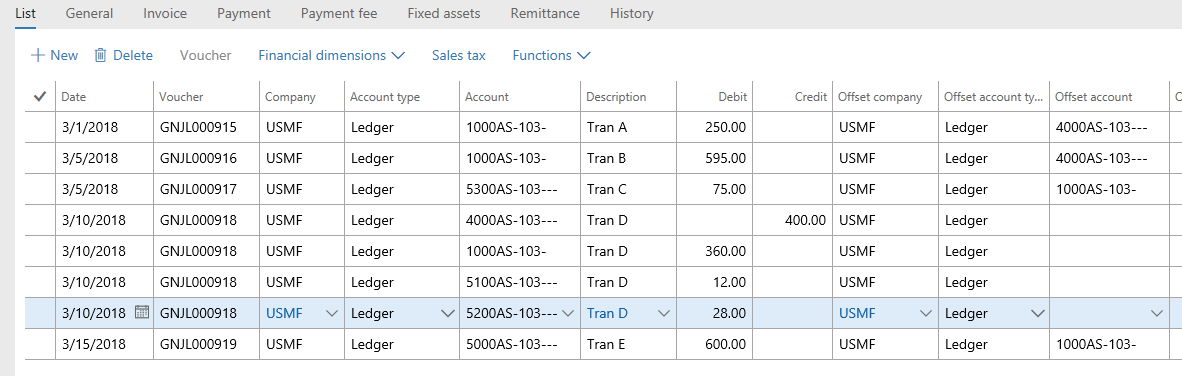Open Company dropdown in highlighted row
The width and height of the screenshot is (1182, 376).
[331, 313]
